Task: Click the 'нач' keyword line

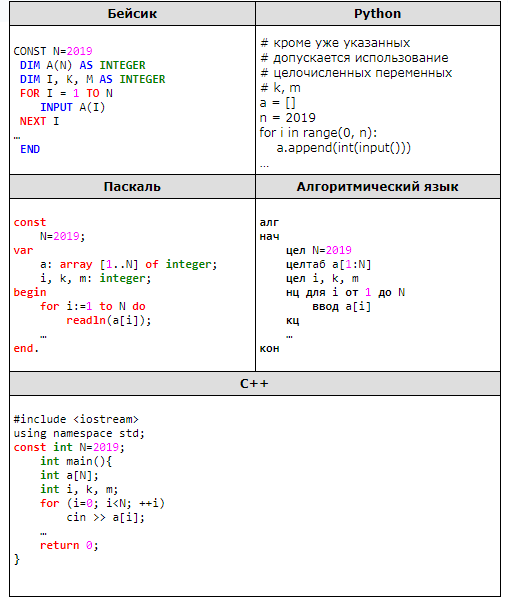Action: pyautogui.click(x=269, y=236)
